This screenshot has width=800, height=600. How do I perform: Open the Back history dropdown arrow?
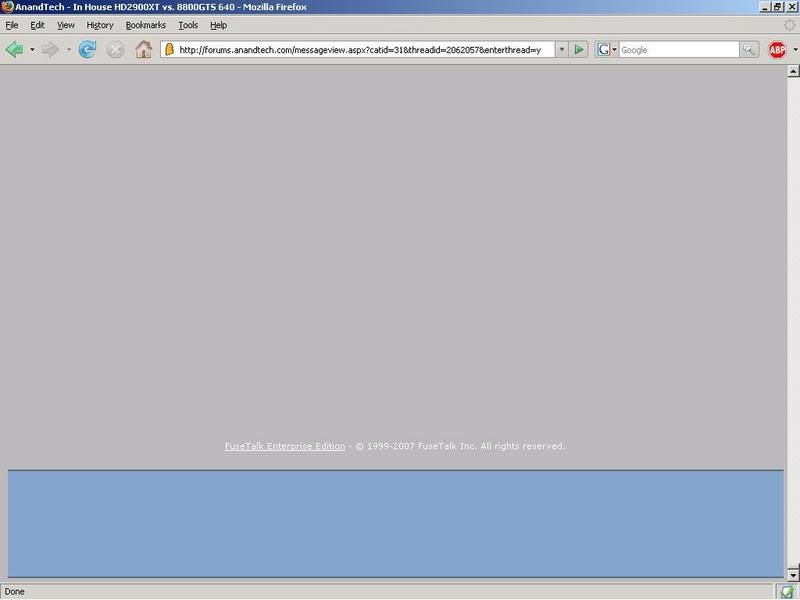click(x=32, y=49)
